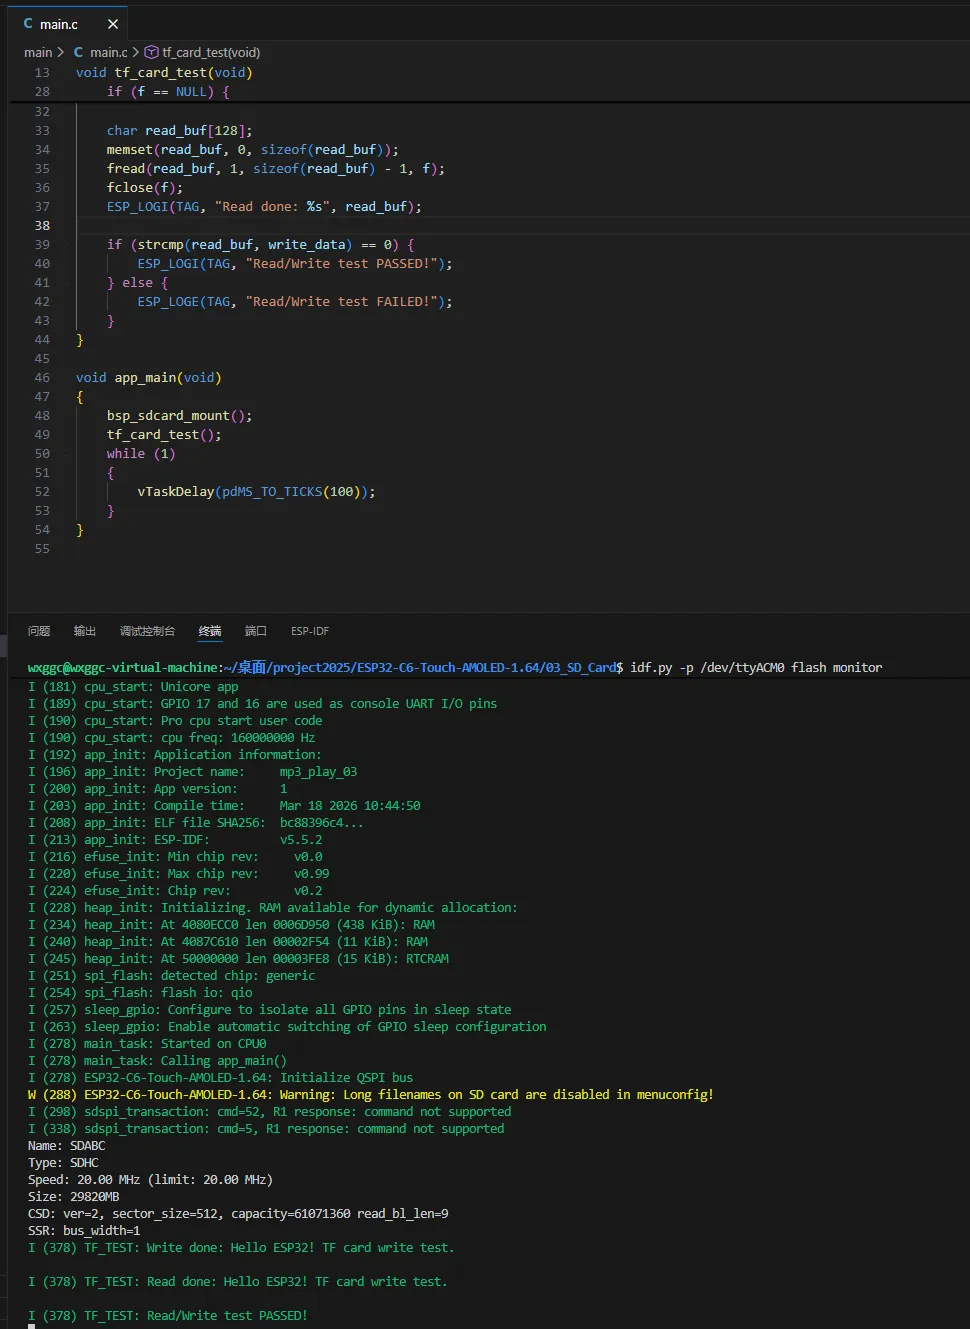This screenshot has width=970, height=1329.
Task: Select the 终端 panel tab
Action: tap(210, 631)
